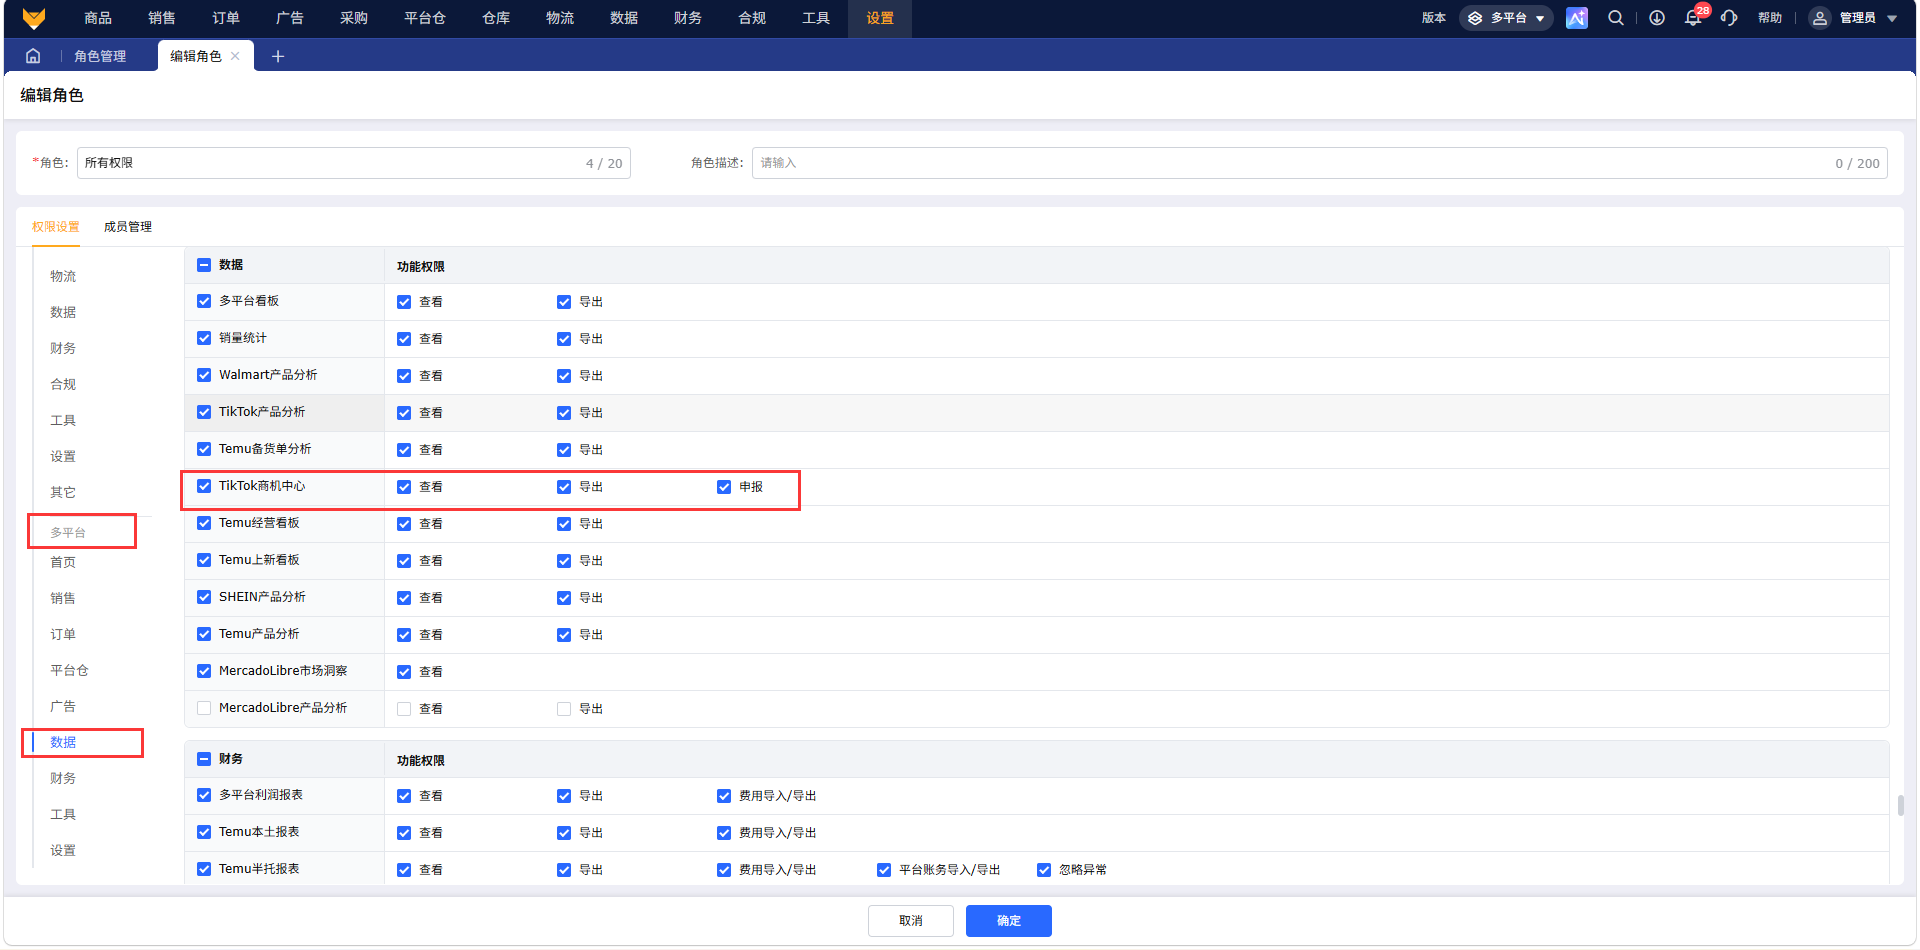Open the customer support headset icon
The width and height of the screenshot is (1920, 950).
(x=1729, y=18)
